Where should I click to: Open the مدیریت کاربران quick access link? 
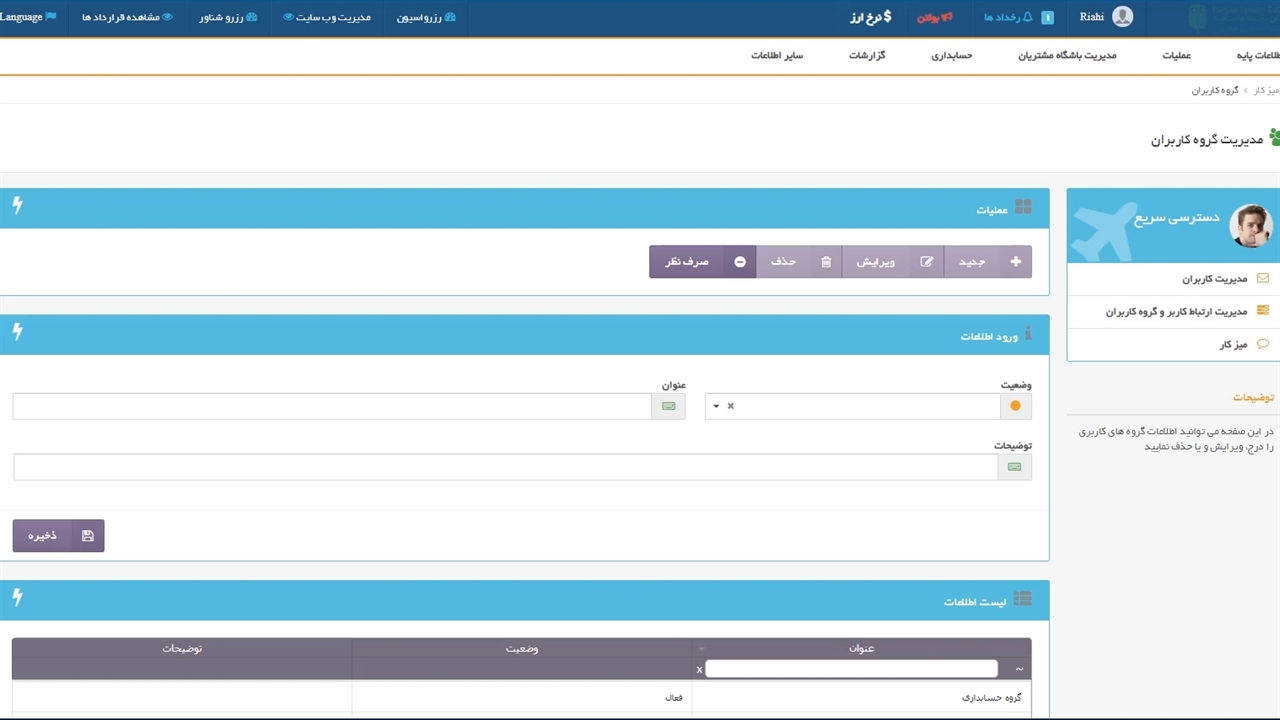coord(1214,279)
